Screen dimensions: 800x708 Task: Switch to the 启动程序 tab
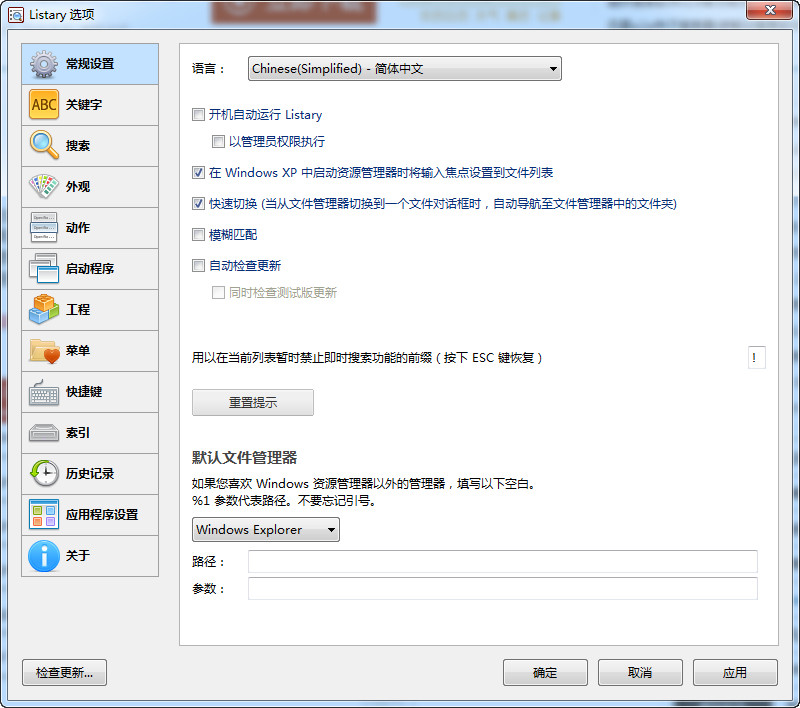point(90,269)
